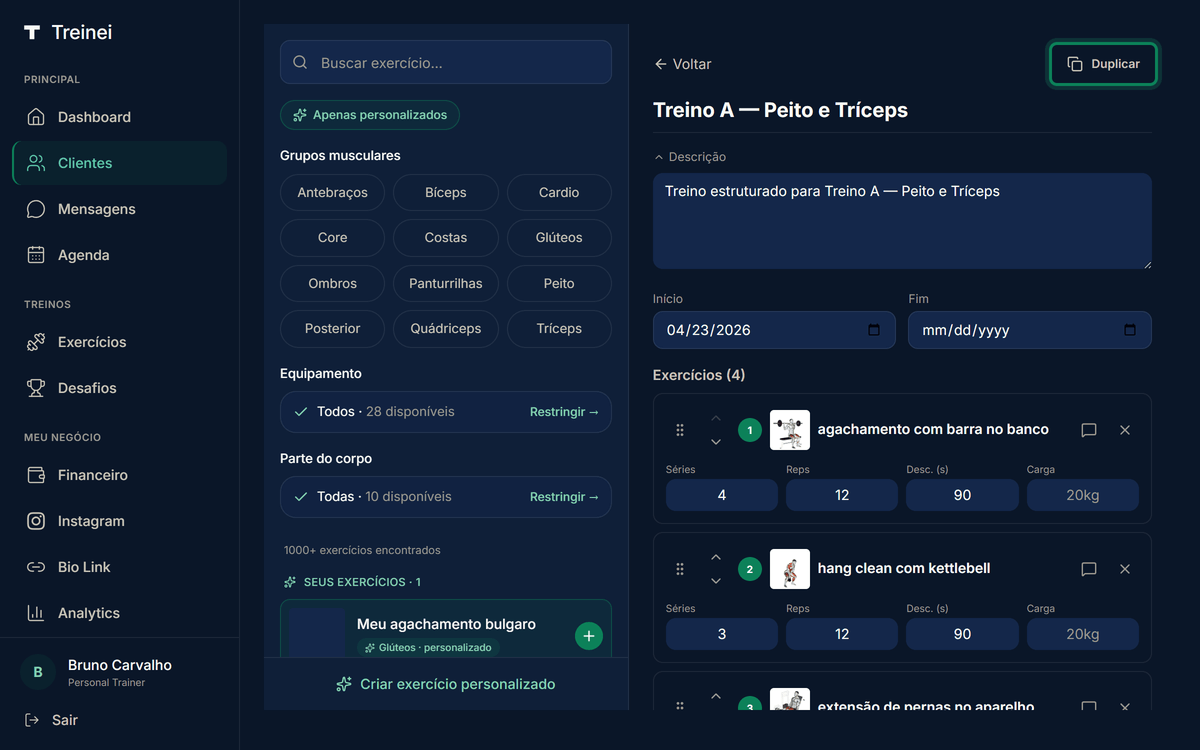Remove hang clean com kettlebell exercise
Viewport: 1200px width, 750px height.
pyautogui.click(x=1125, y=569)
